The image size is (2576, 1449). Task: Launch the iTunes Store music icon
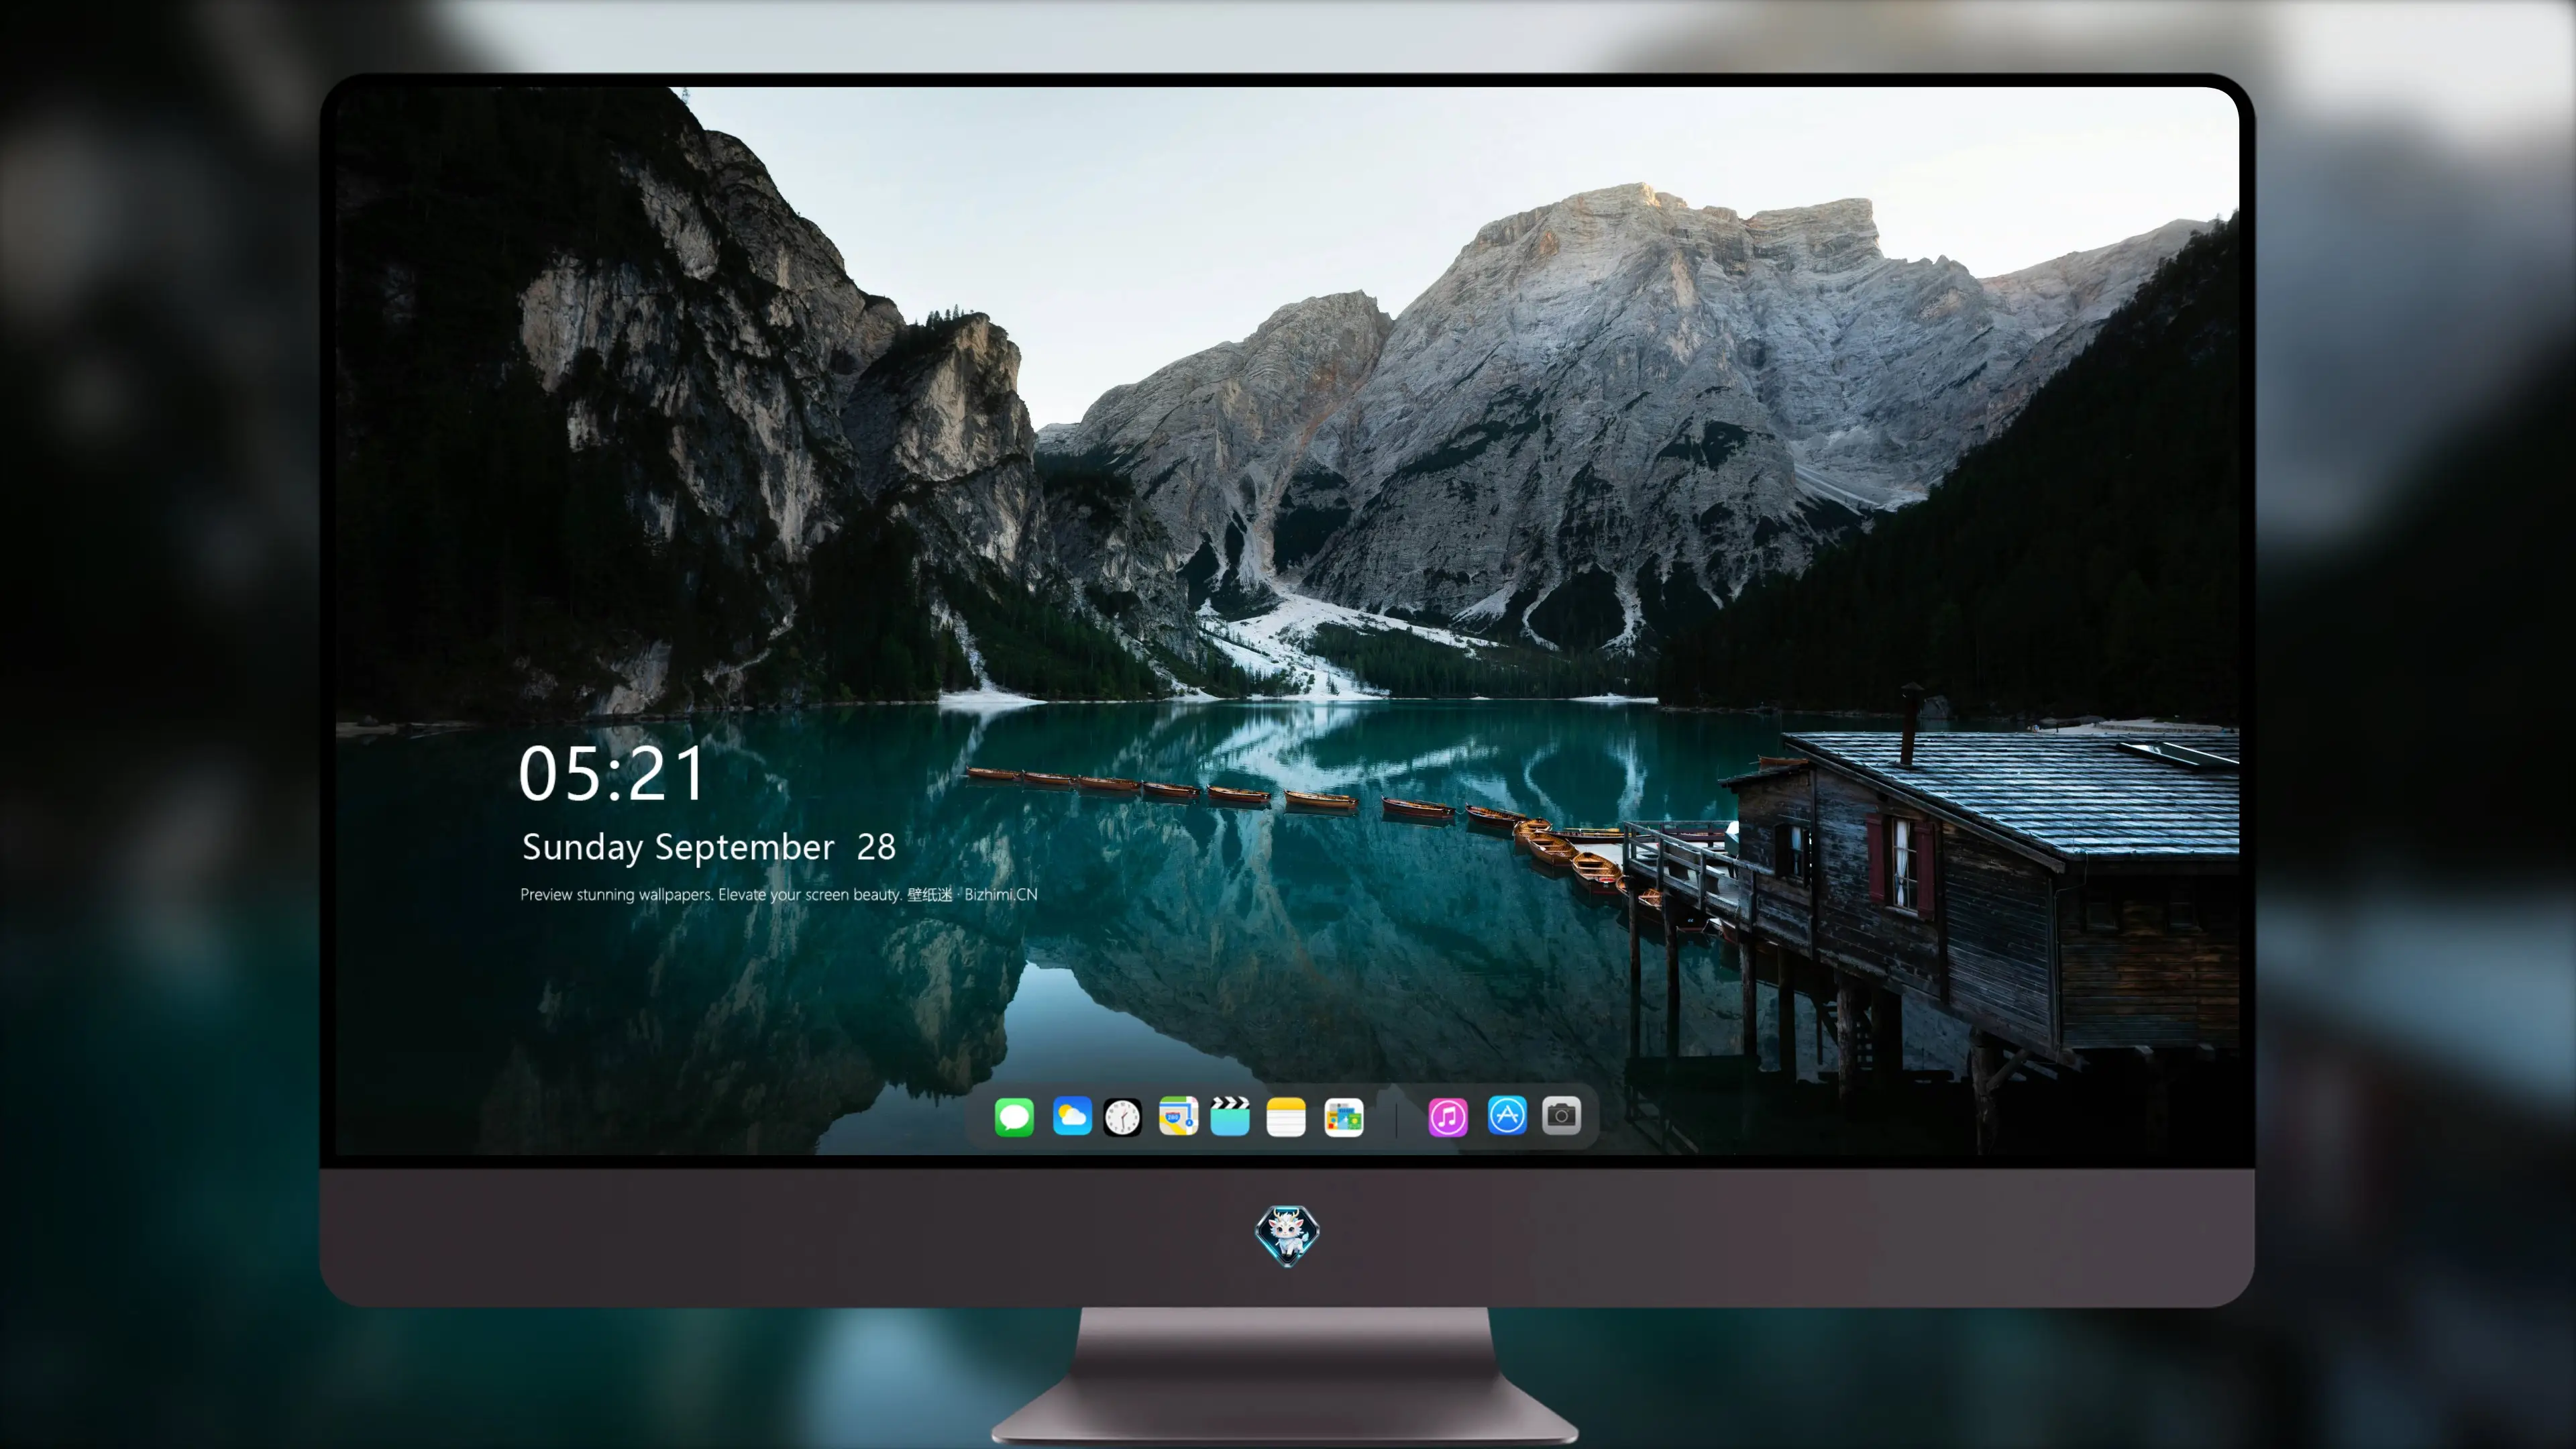1448,1117
